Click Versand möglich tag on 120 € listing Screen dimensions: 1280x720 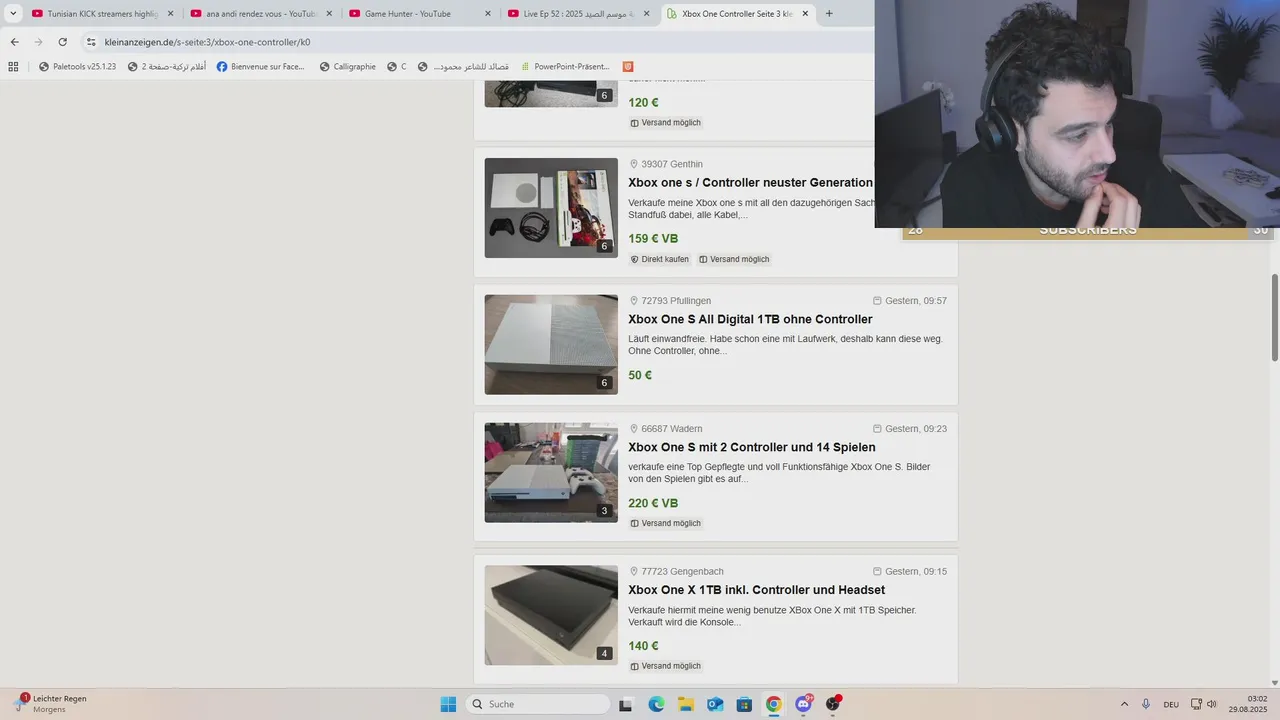[665, 123]
